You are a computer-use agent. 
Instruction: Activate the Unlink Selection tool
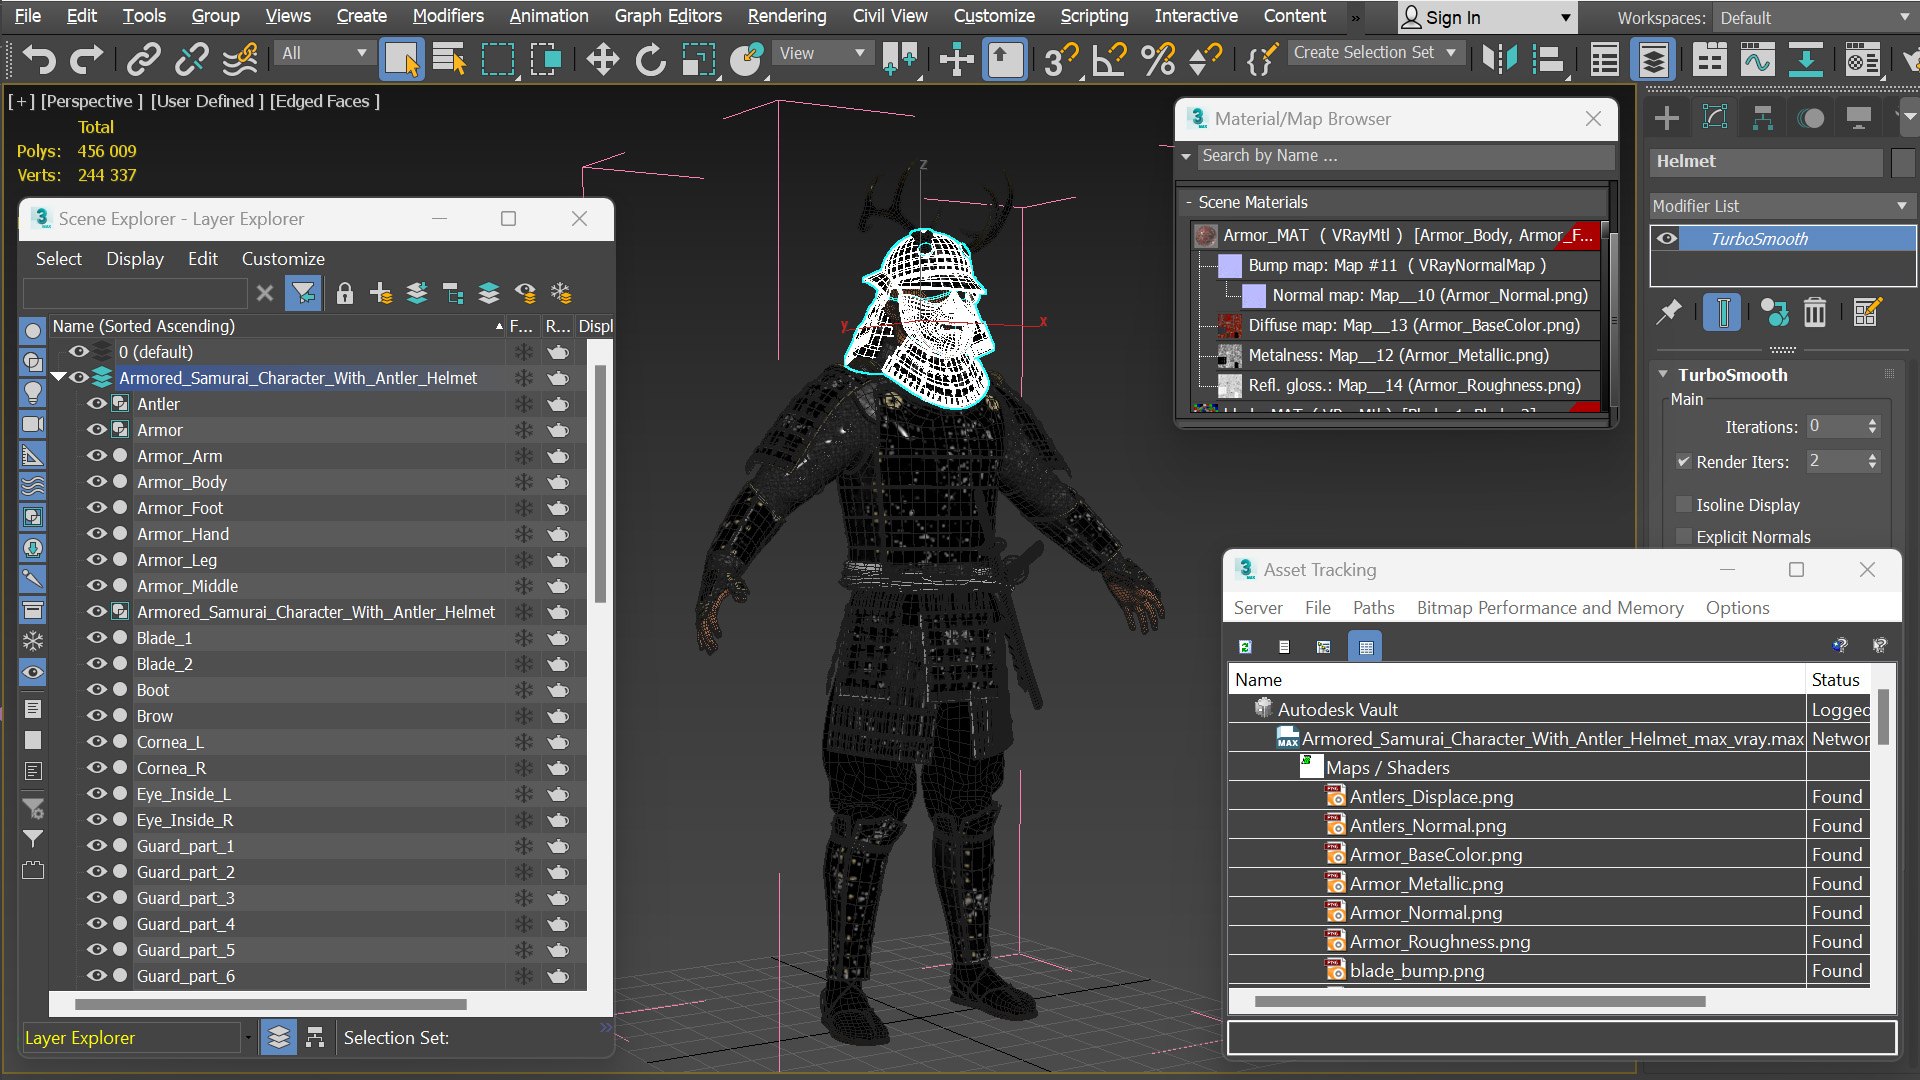pyautogui.click(x=191, y=60)
